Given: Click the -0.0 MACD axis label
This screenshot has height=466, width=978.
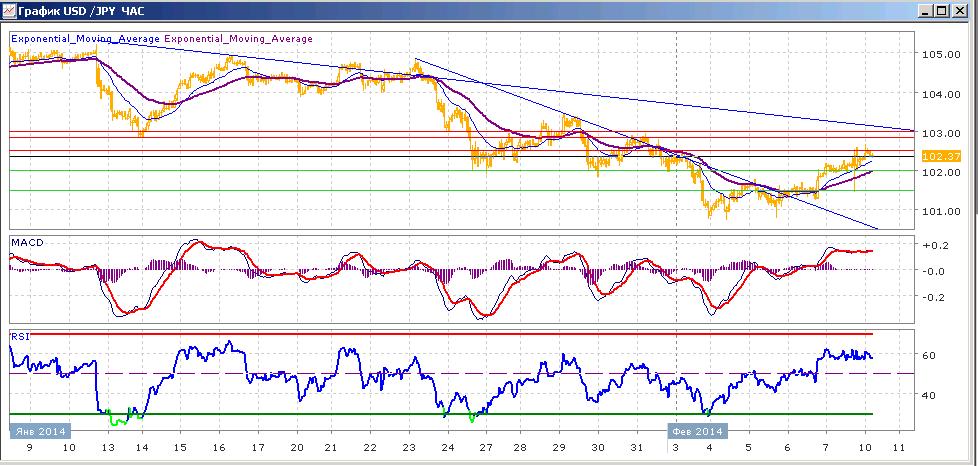Looking at the screenshot, I should point(933,271).
